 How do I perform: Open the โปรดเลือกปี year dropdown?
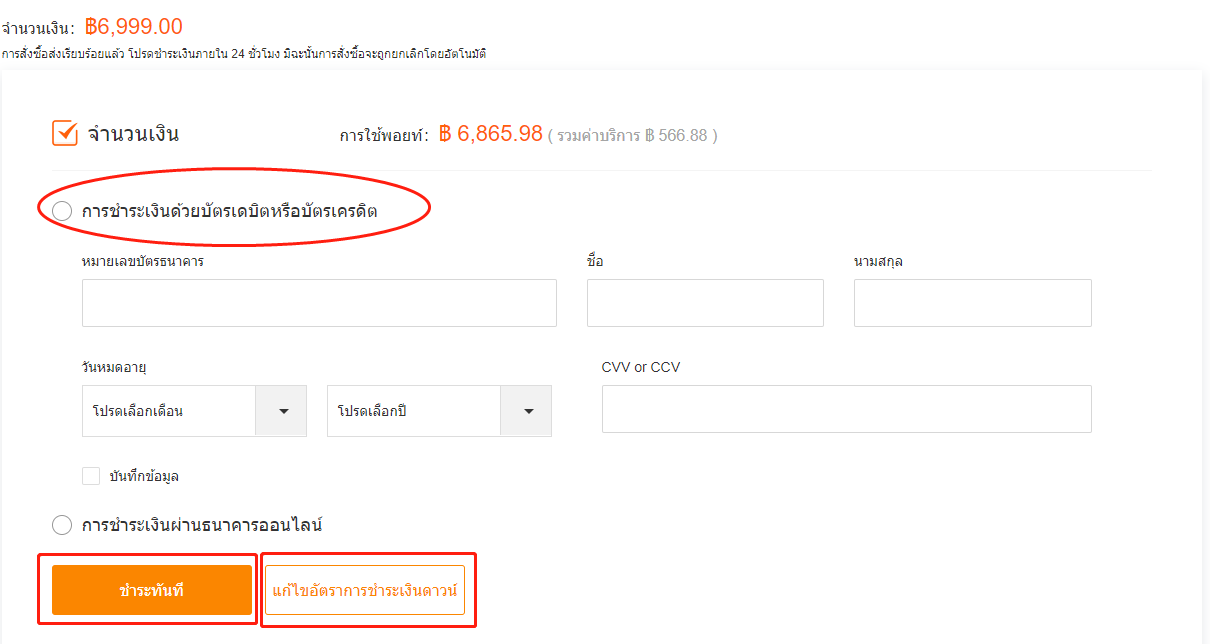pyautogui.click(x=439, y=411)
